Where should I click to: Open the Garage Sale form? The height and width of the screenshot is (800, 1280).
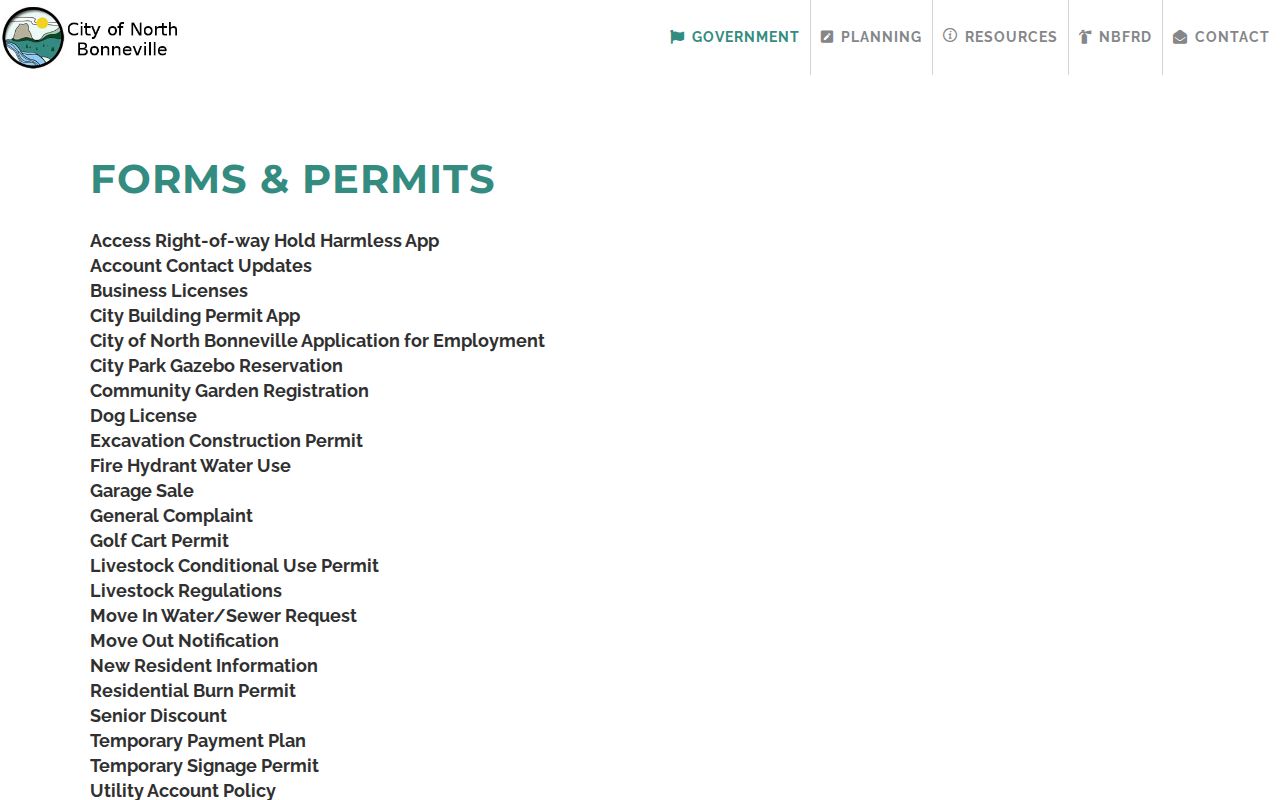click(x=142, y=491)
